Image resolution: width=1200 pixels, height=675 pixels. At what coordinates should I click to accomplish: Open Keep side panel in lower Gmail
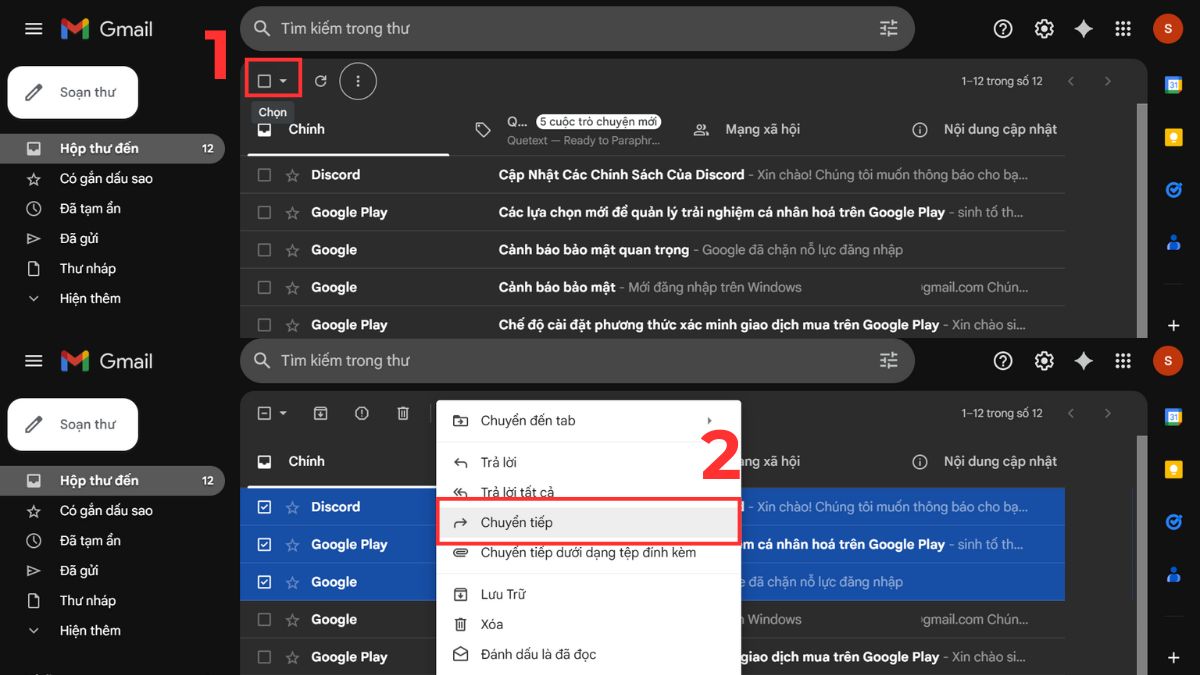pos(1174,470)
